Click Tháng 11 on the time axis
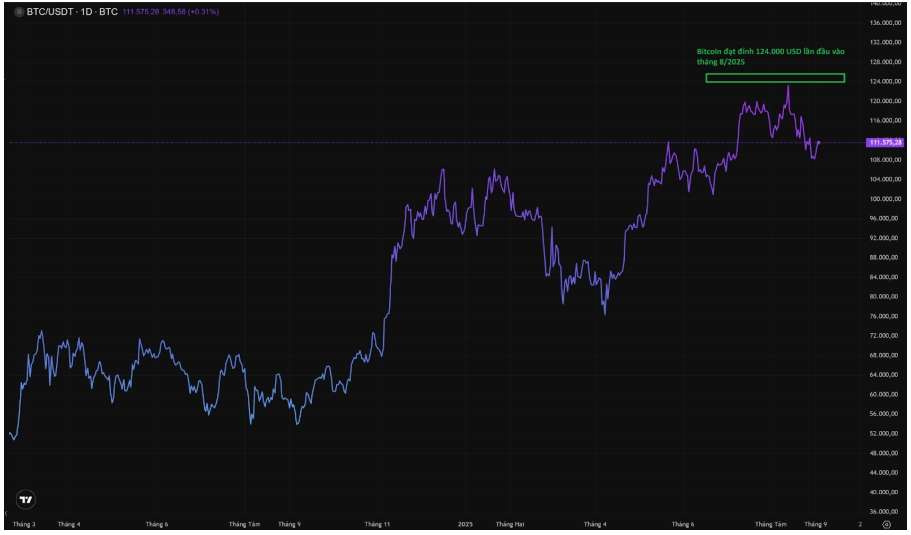Screen dimensions: 911x535 (378, 524)
